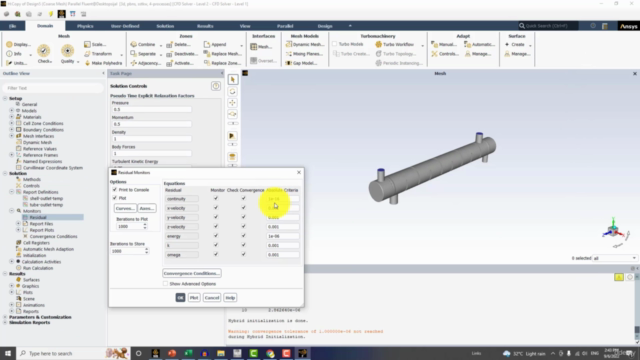Click the Plot button in dialog
640x360 pixels.
(x=194, y=298)
